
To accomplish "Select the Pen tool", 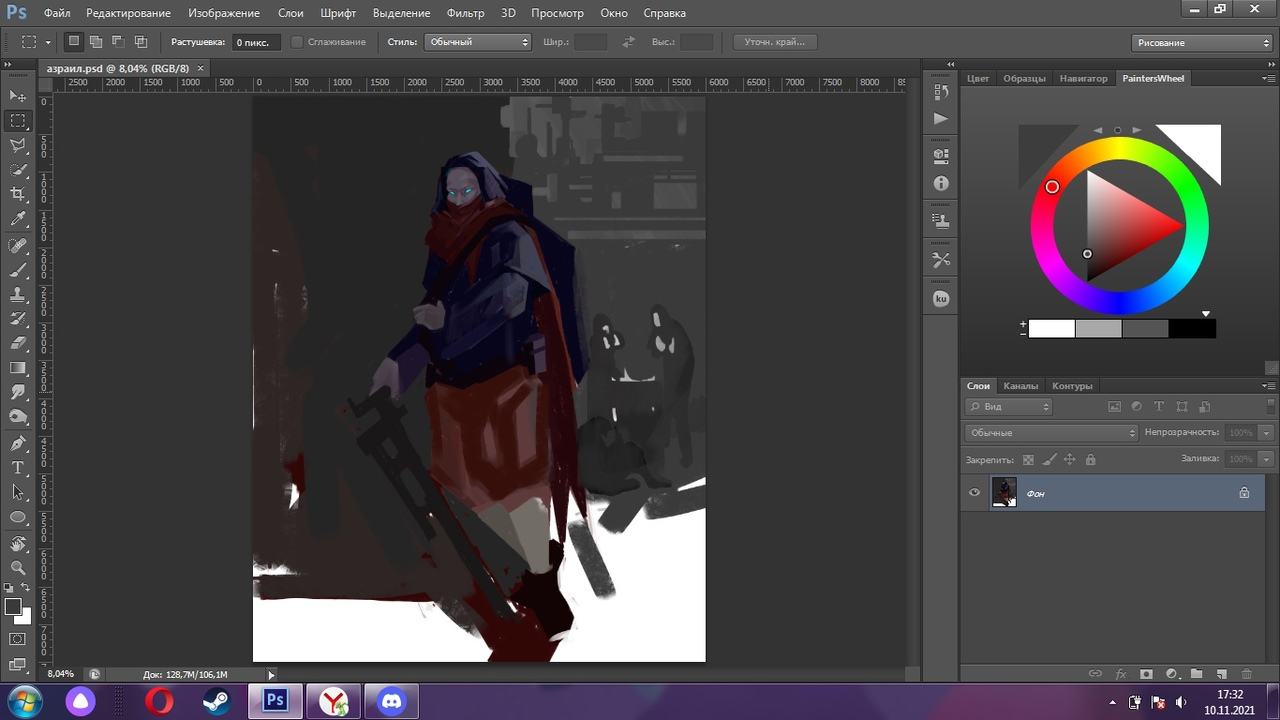I will click(x=18, y=443).
